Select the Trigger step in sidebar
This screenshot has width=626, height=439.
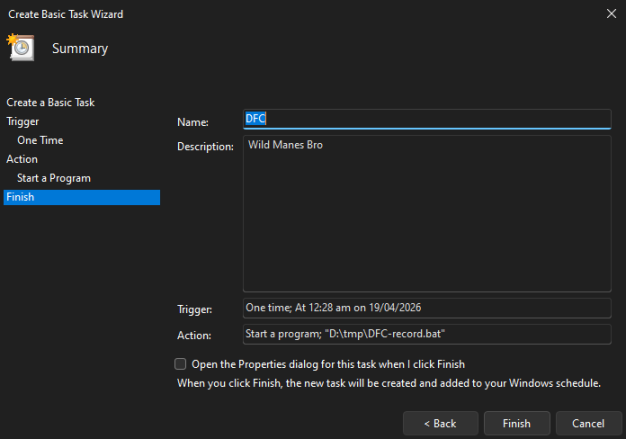[23, 121]
